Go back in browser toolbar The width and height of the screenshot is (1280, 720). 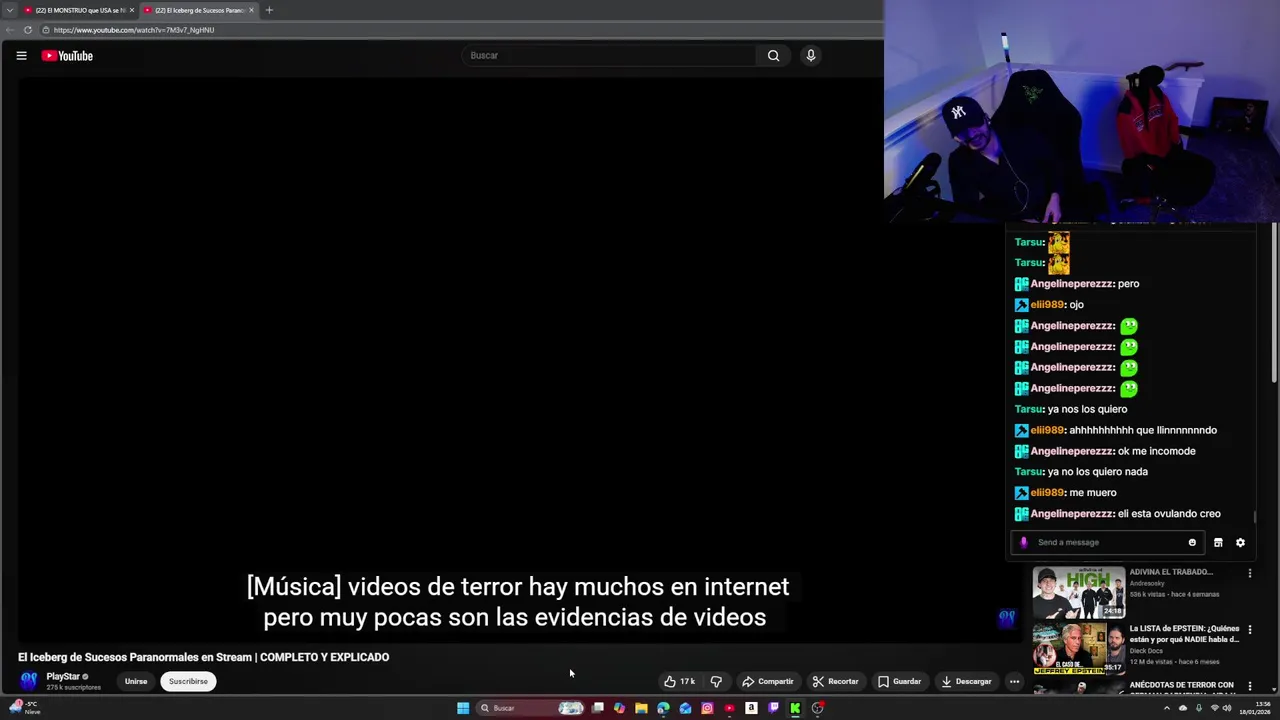(x=10, y=30)
